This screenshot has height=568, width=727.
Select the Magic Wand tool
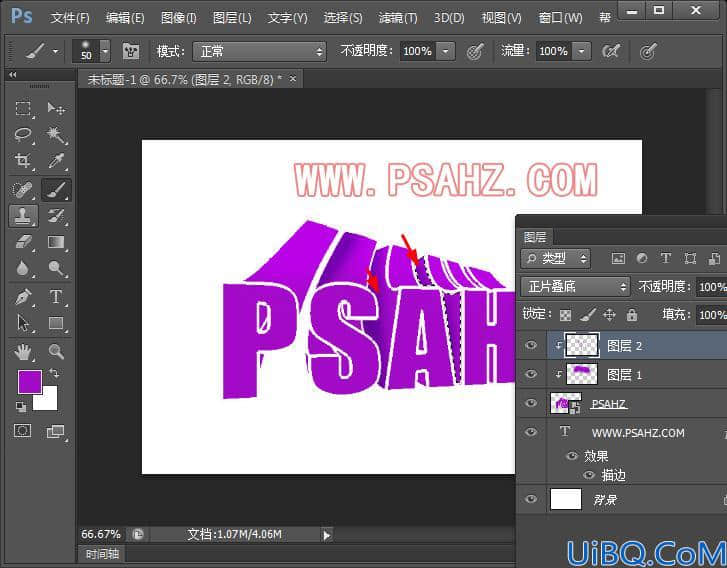[56, 134]
